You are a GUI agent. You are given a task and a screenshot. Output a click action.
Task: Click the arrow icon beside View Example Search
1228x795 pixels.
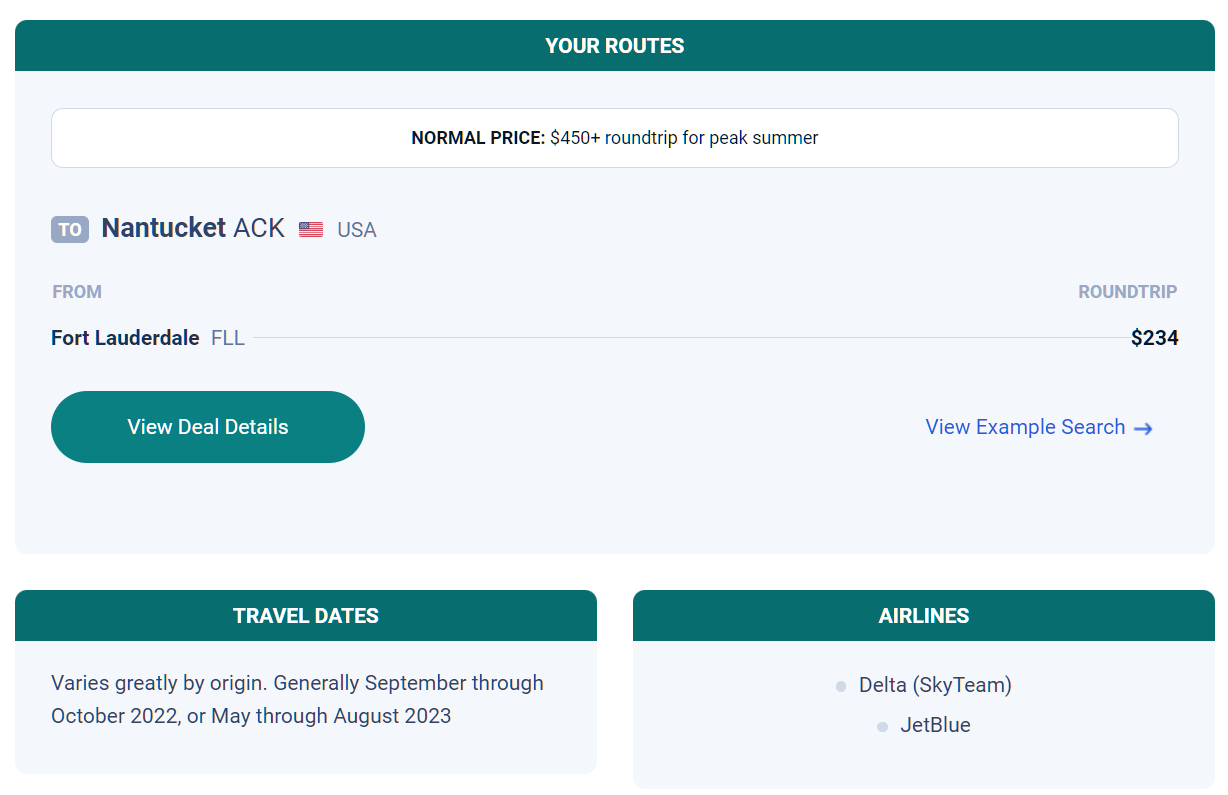coord(1143,428)
